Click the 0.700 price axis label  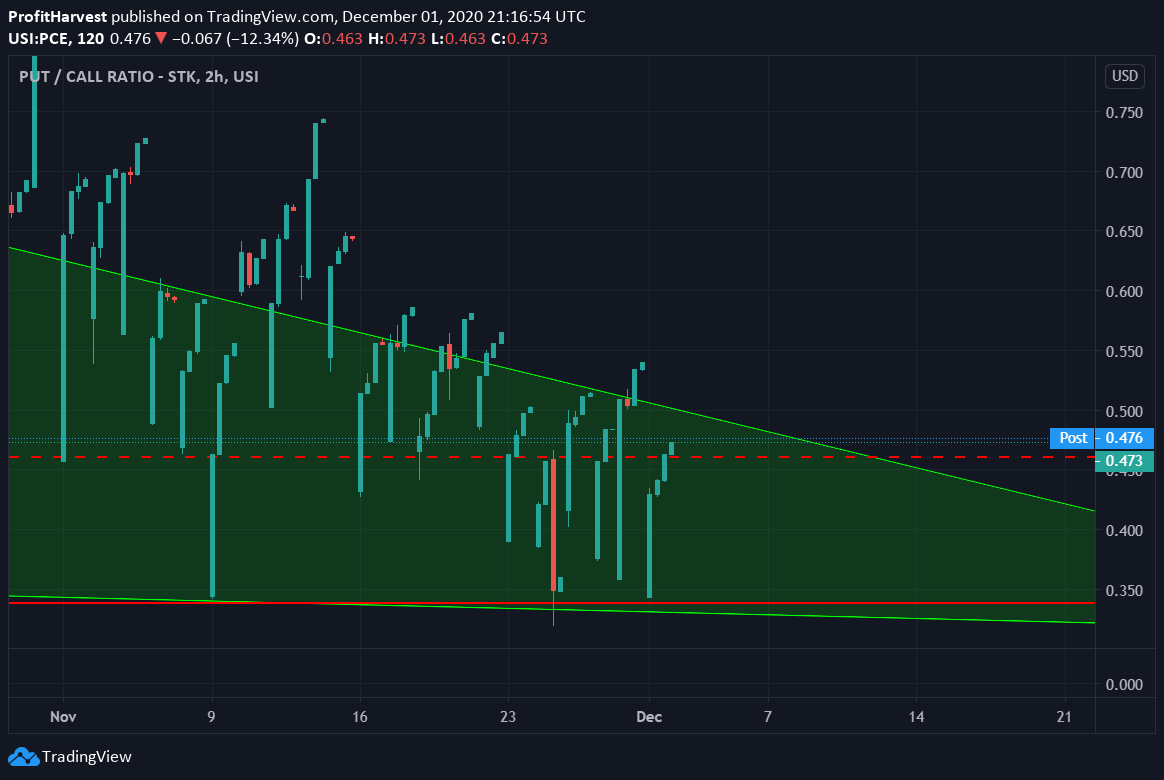point(1124,172)
